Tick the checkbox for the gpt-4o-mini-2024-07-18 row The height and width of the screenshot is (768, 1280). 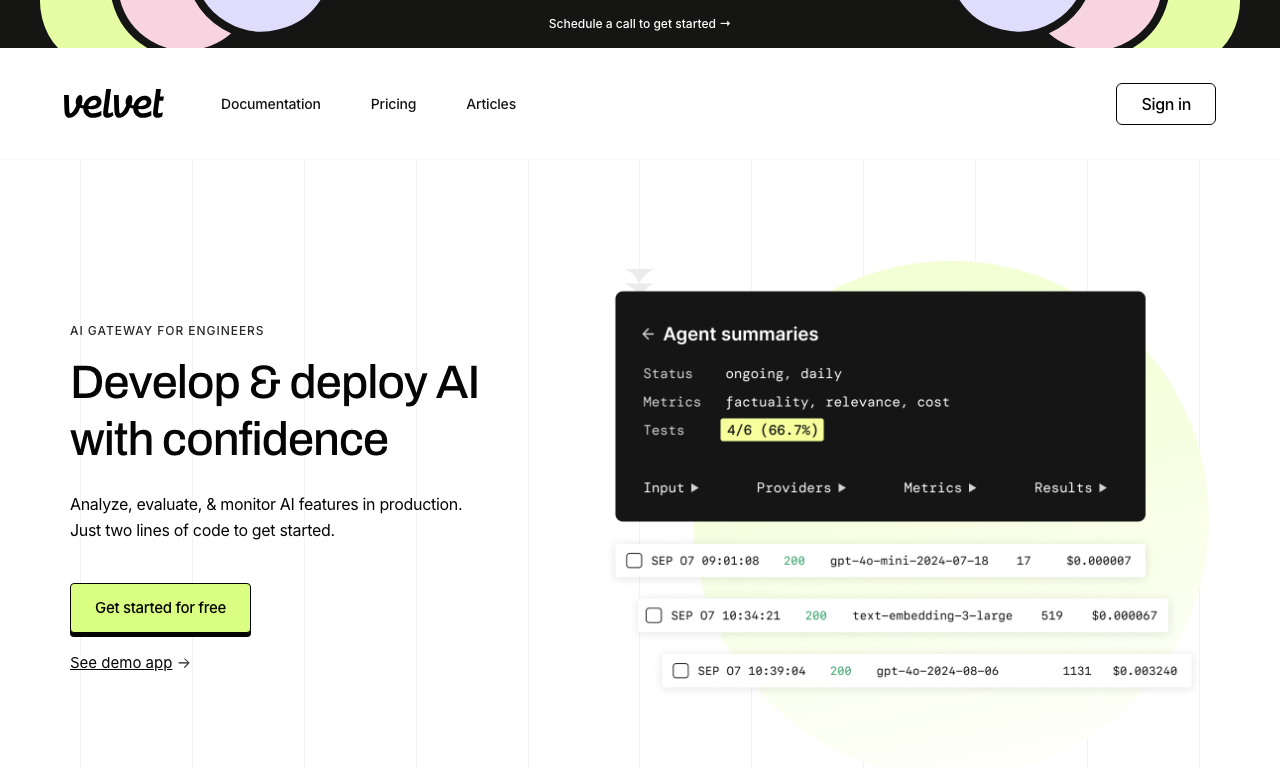(x=634, y=560)
